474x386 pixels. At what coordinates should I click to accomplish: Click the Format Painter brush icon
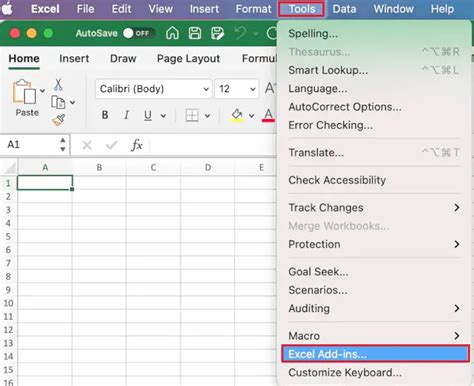click(59, 120)
